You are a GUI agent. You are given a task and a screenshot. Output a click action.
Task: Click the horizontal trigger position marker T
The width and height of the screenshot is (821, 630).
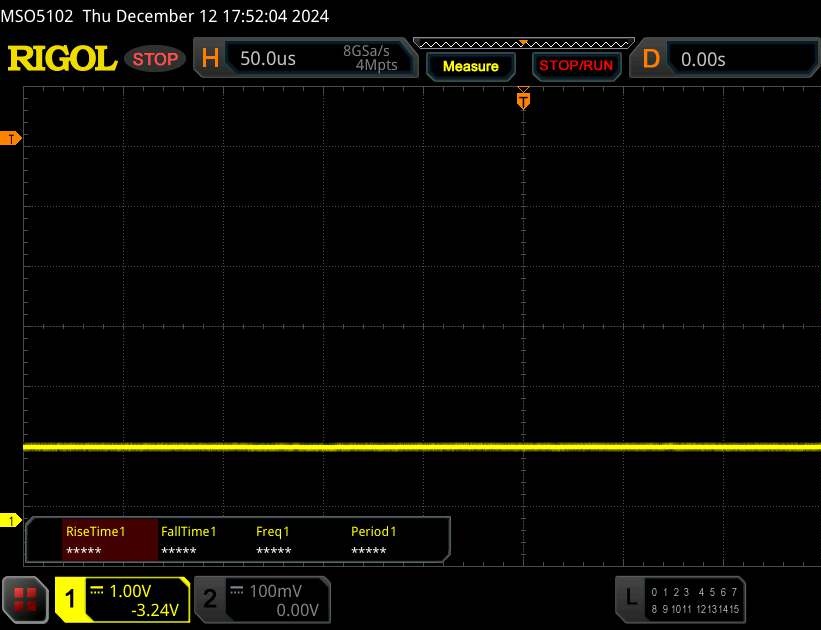click(523, 100)
